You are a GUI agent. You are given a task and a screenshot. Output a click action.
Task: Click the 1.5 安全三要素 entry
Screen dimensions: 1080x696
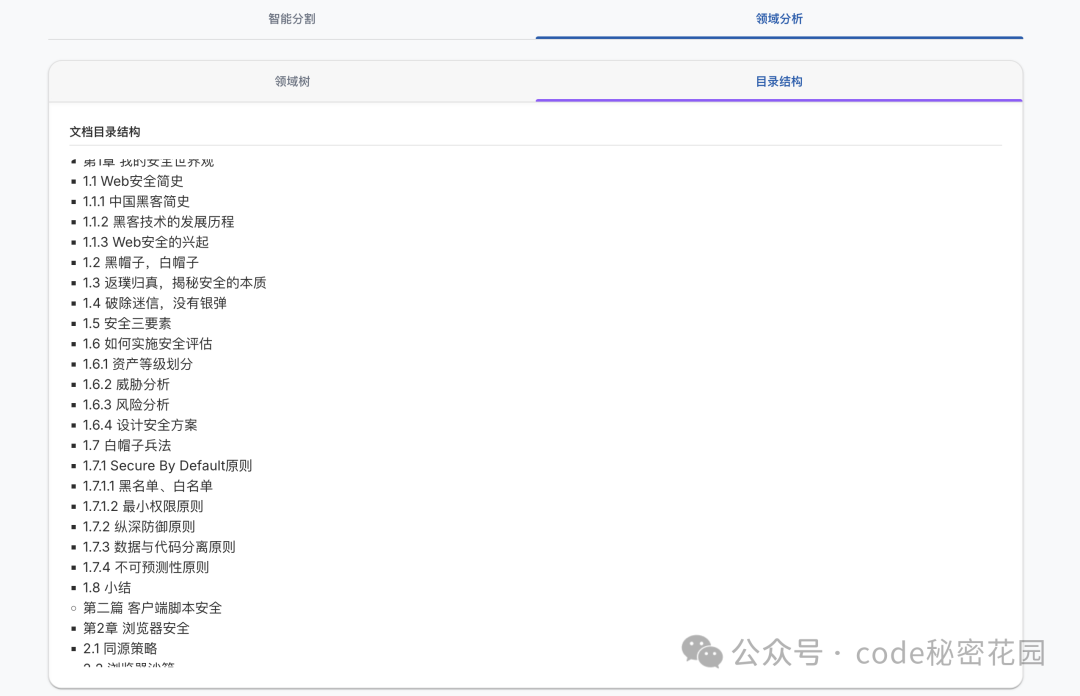tap(127, 323)
